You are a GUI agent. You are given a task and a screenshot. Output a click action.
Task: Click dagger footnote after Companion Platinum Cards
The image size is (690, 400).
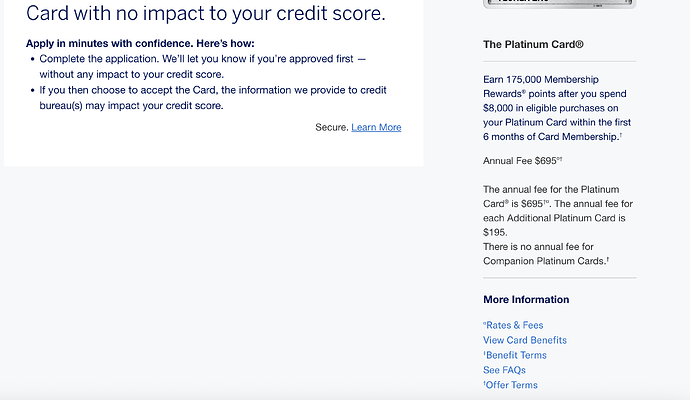click(607, 260)
